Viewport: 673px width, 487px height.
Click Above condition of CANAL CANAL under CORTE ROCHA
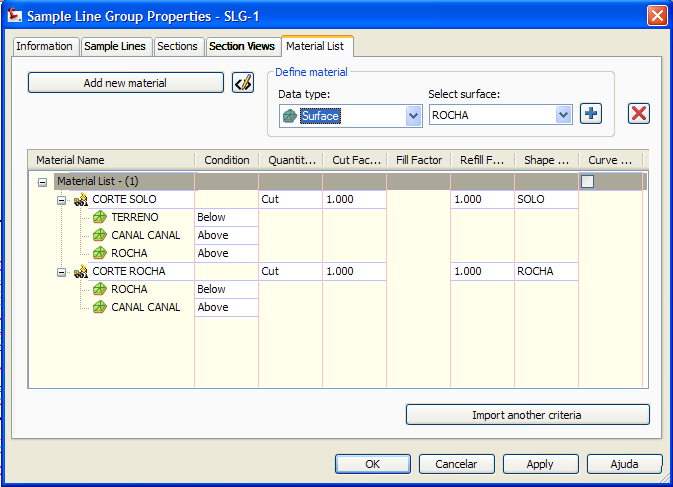[226, 308]
